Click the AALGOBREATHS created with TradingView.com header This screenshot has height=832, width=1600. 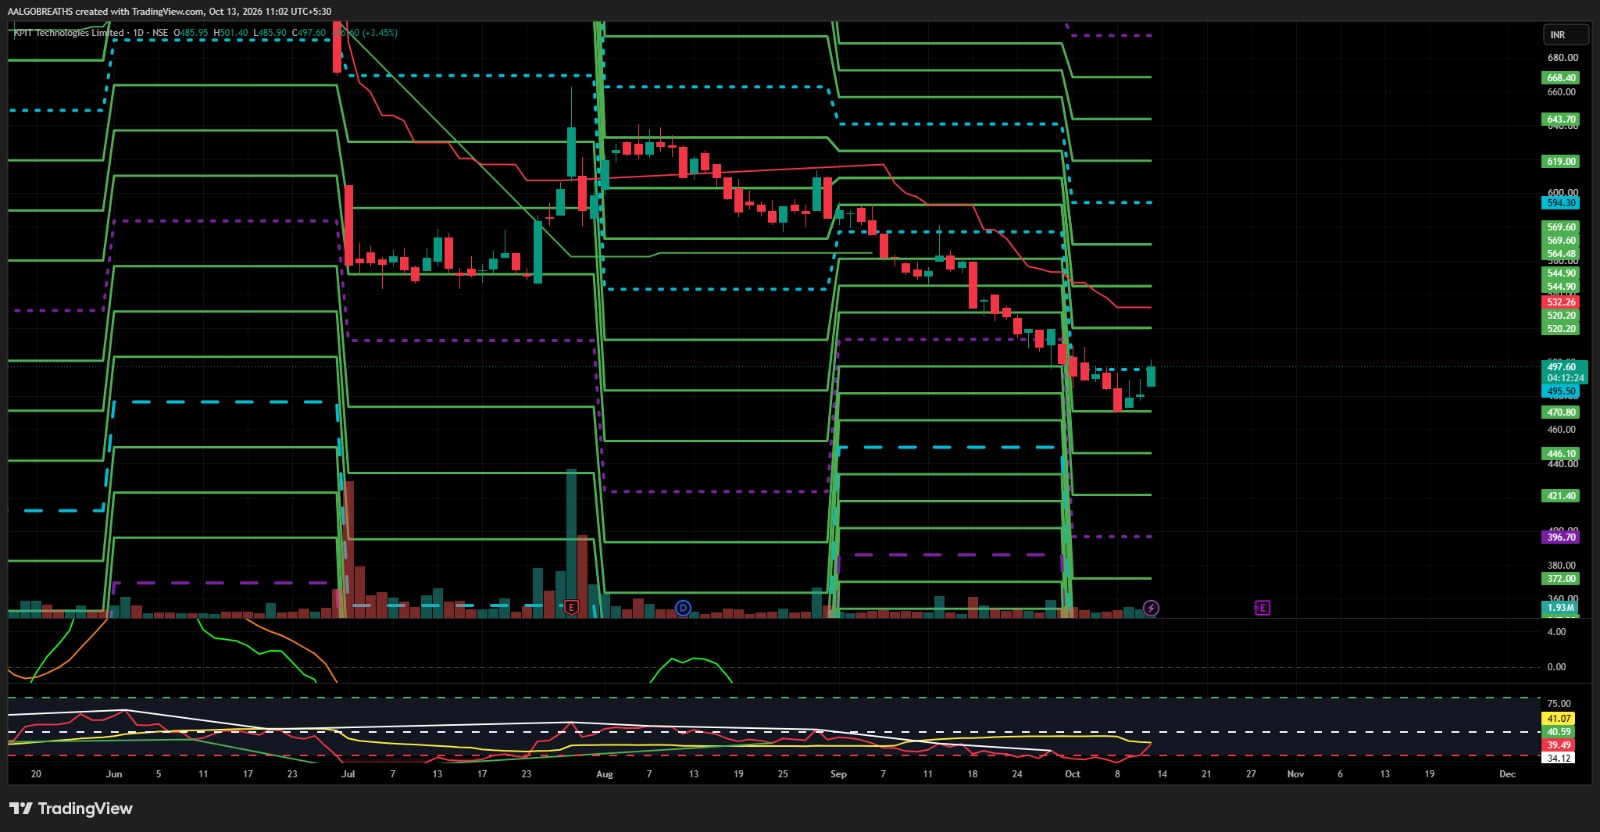(x=170, y=12)
